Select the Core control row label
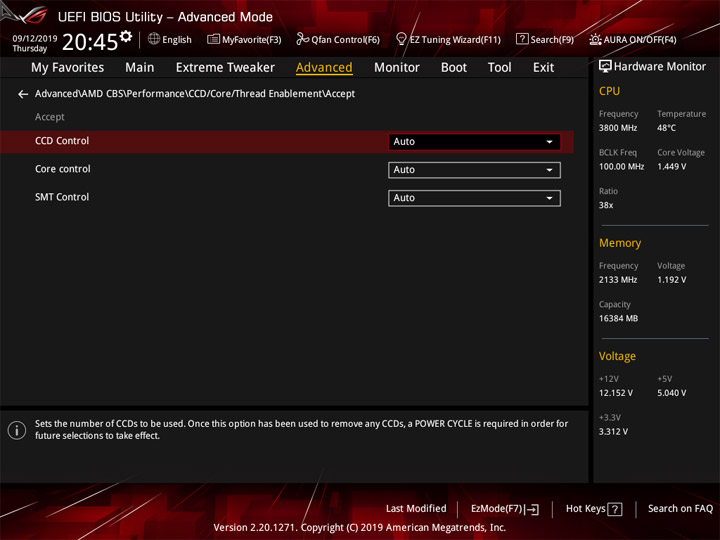 [63, 169]
